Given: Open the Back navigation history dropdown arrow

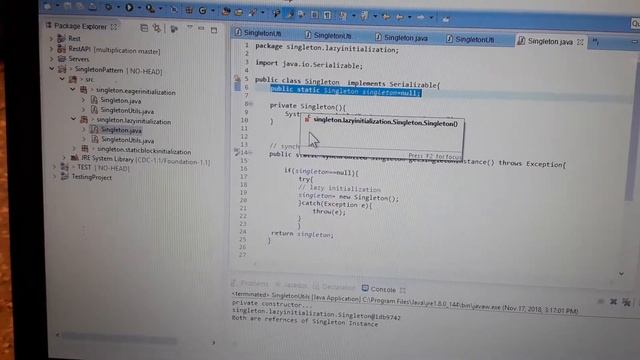Looking at the screenshot, I should point(410,18).
